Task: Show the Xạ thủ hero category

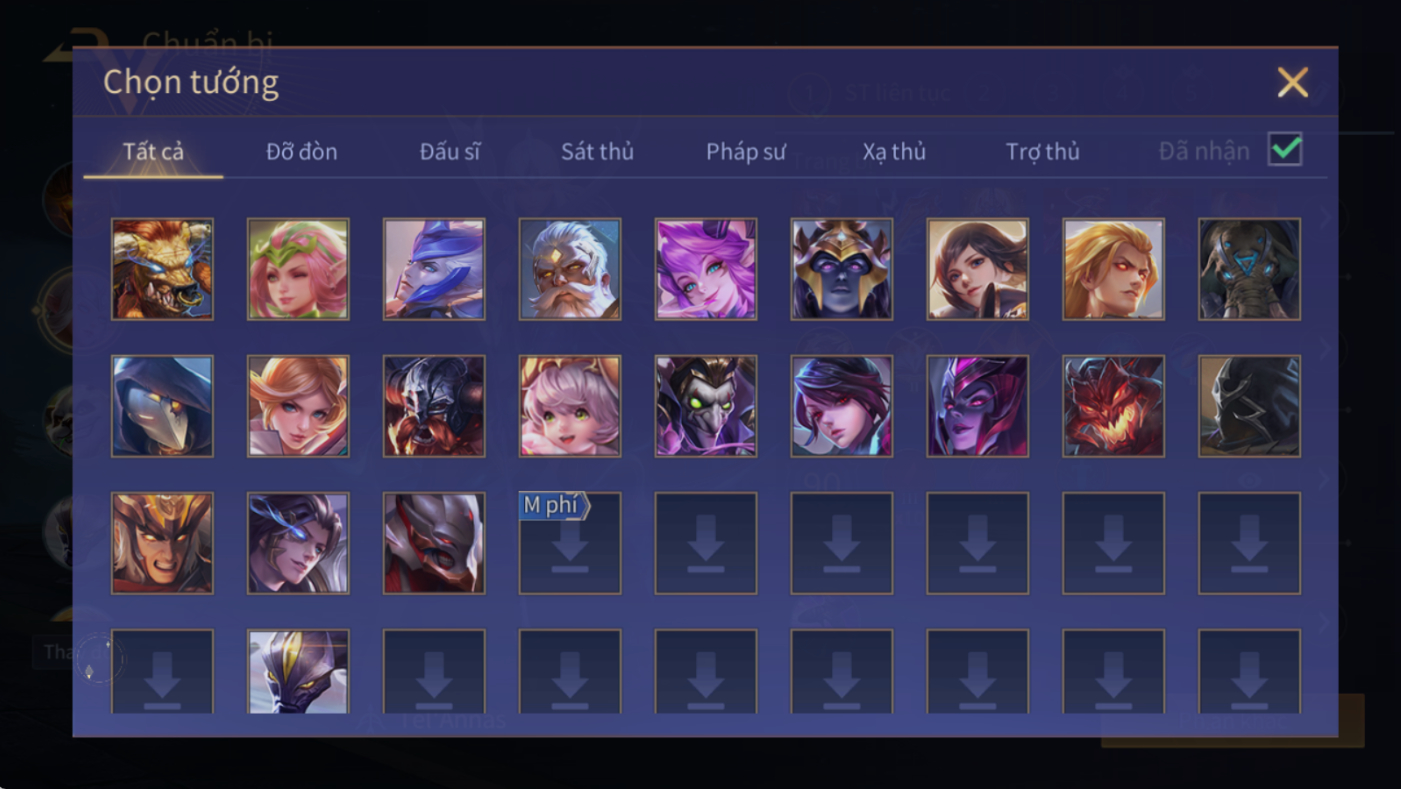Action: click(x=894, y=152)
